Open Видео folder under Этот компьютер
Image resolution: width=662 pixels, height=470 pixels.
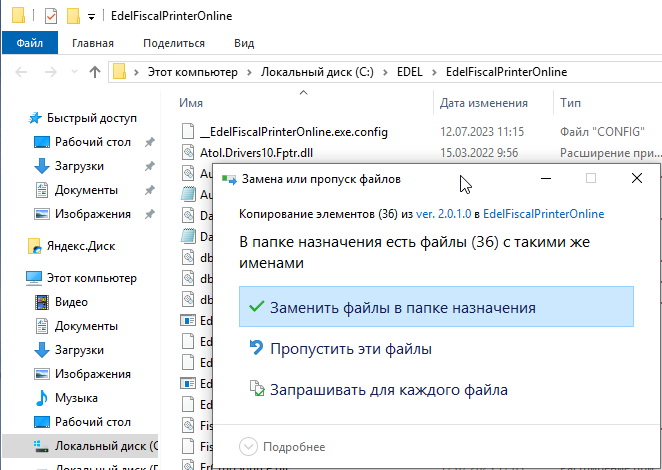pos(71,302)
